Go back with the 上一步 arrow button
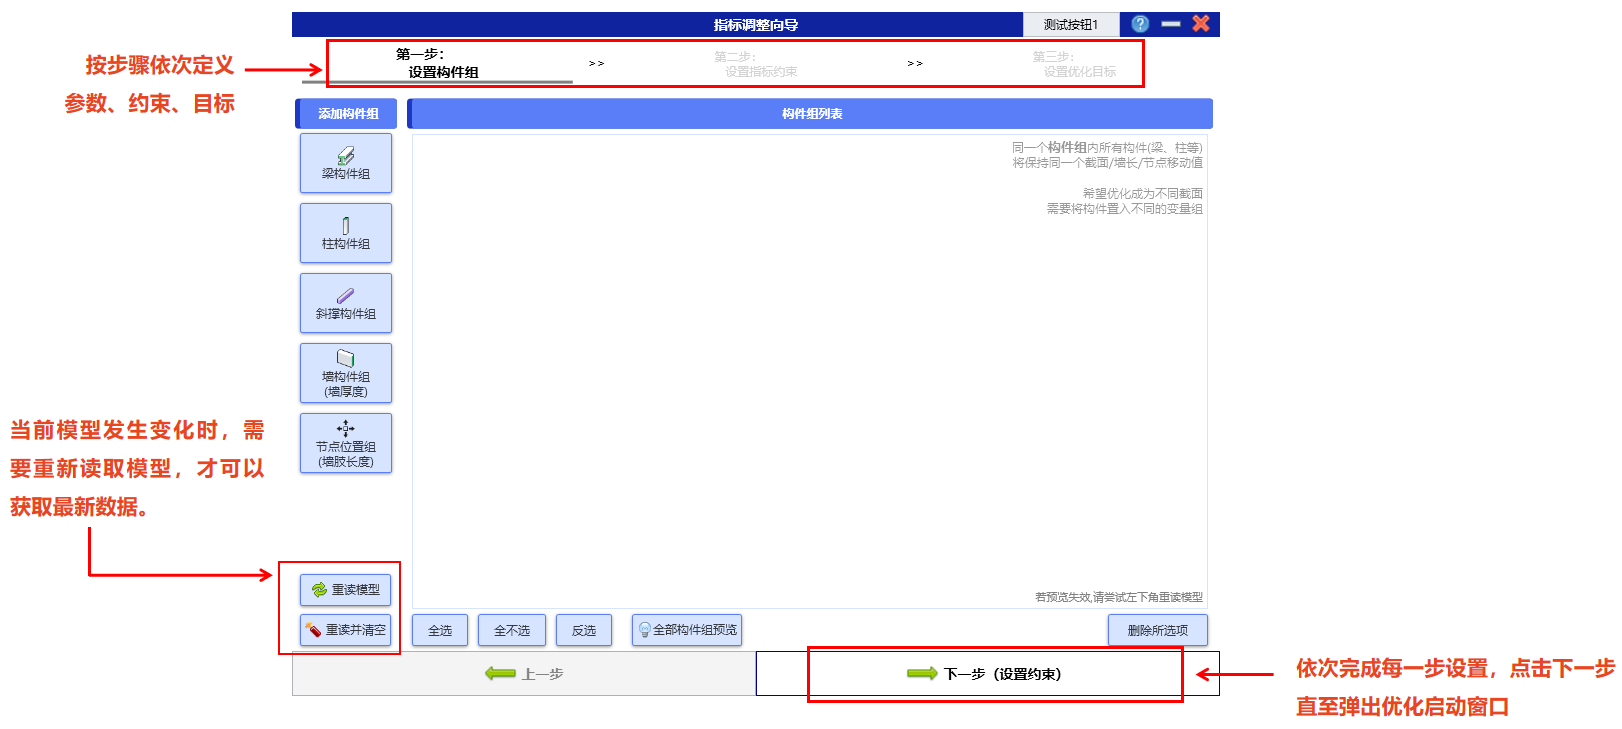This screenshot has height=729, width=1622. click(524, 674)
